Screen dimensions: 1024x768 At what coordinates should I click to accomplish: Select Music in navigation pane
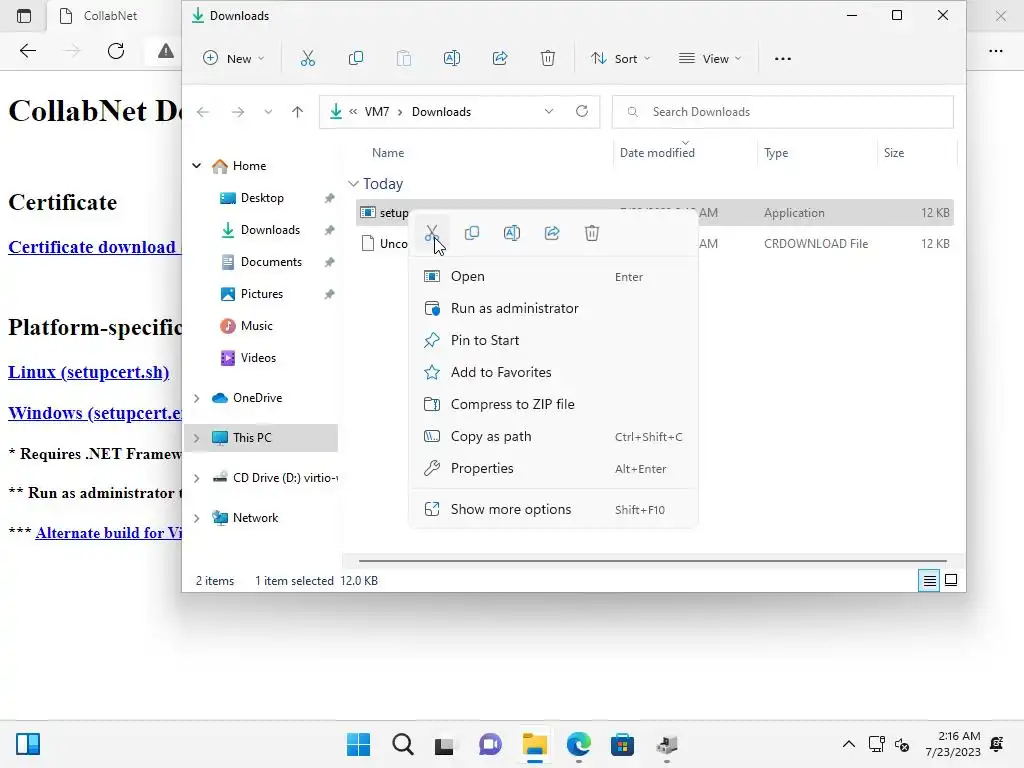coord(256,326)
